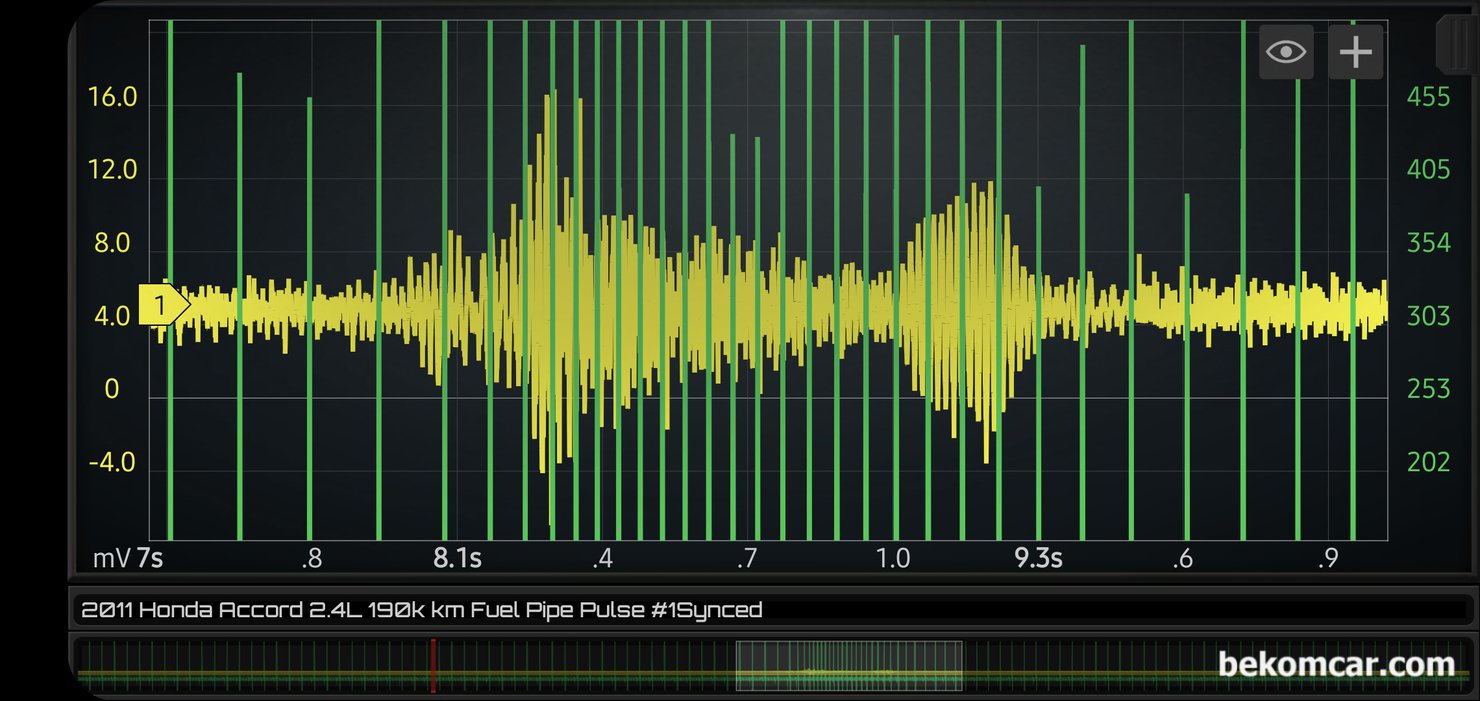This screenshot has height=701, width=1480.
Task: Click the 9.3s time axis label
Action: coord(1038,558)
